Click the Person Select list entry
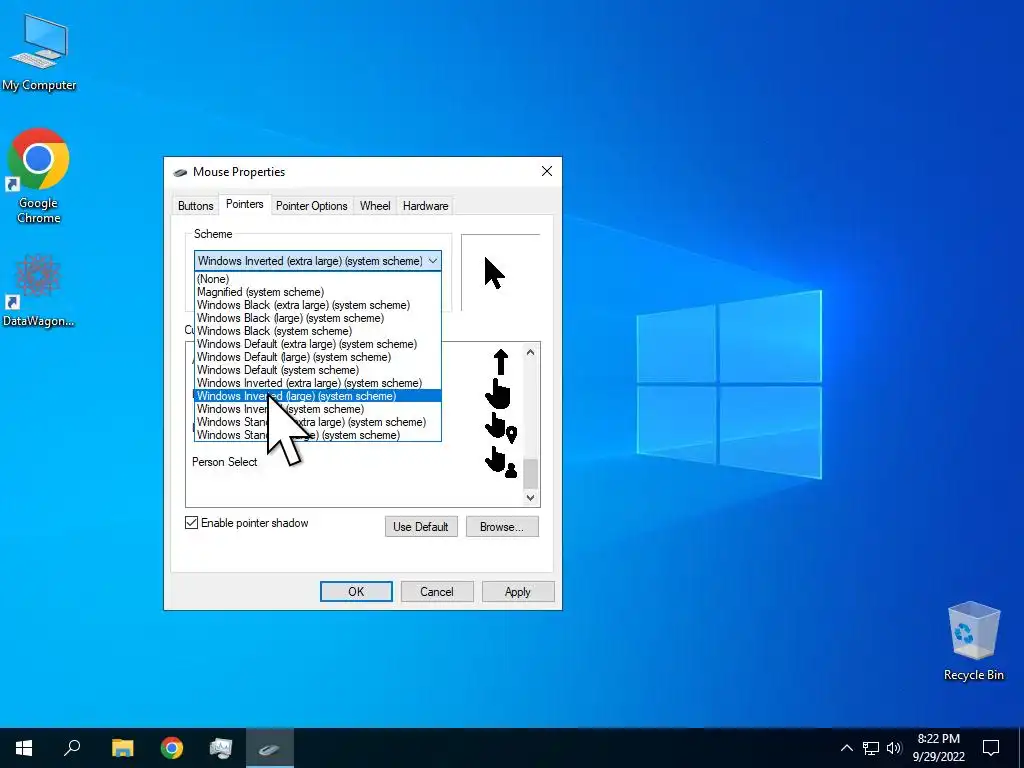The height and width of the screenshot is (768, 1024). pyautogui.click(x=224, y=462)
